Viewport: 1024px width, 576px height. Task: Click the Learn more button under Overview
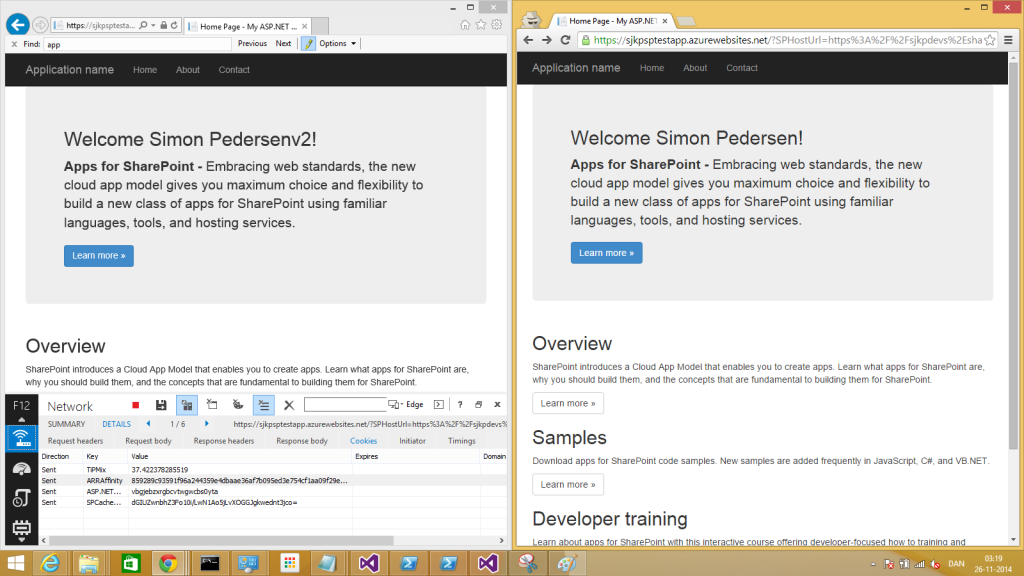(x=567, y=403)
